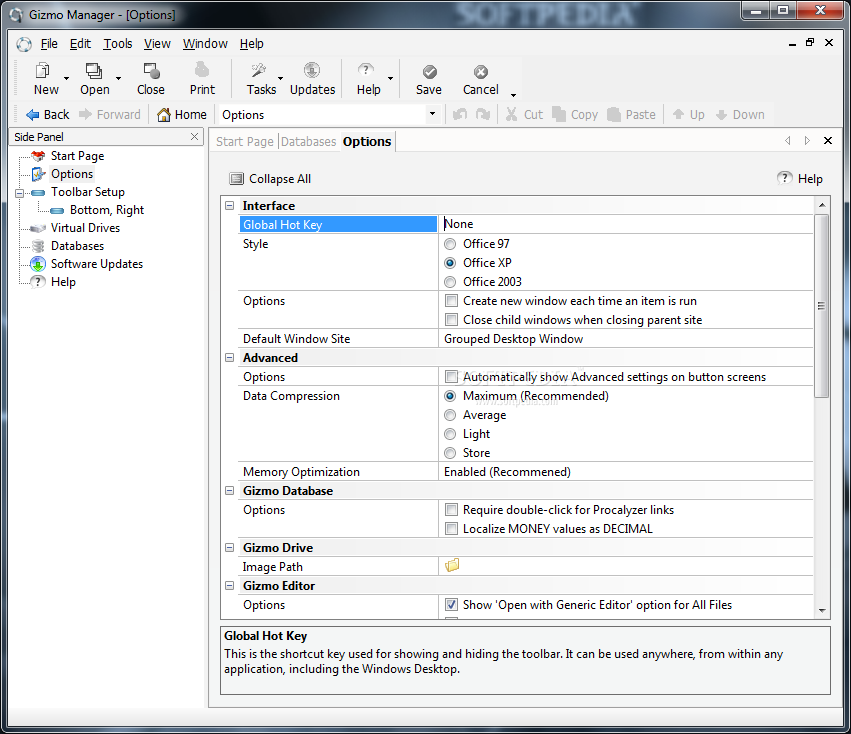Viewport: 851px width, 734px height.
Task: Click the Close toolbar icon
Action: point(151,71)
